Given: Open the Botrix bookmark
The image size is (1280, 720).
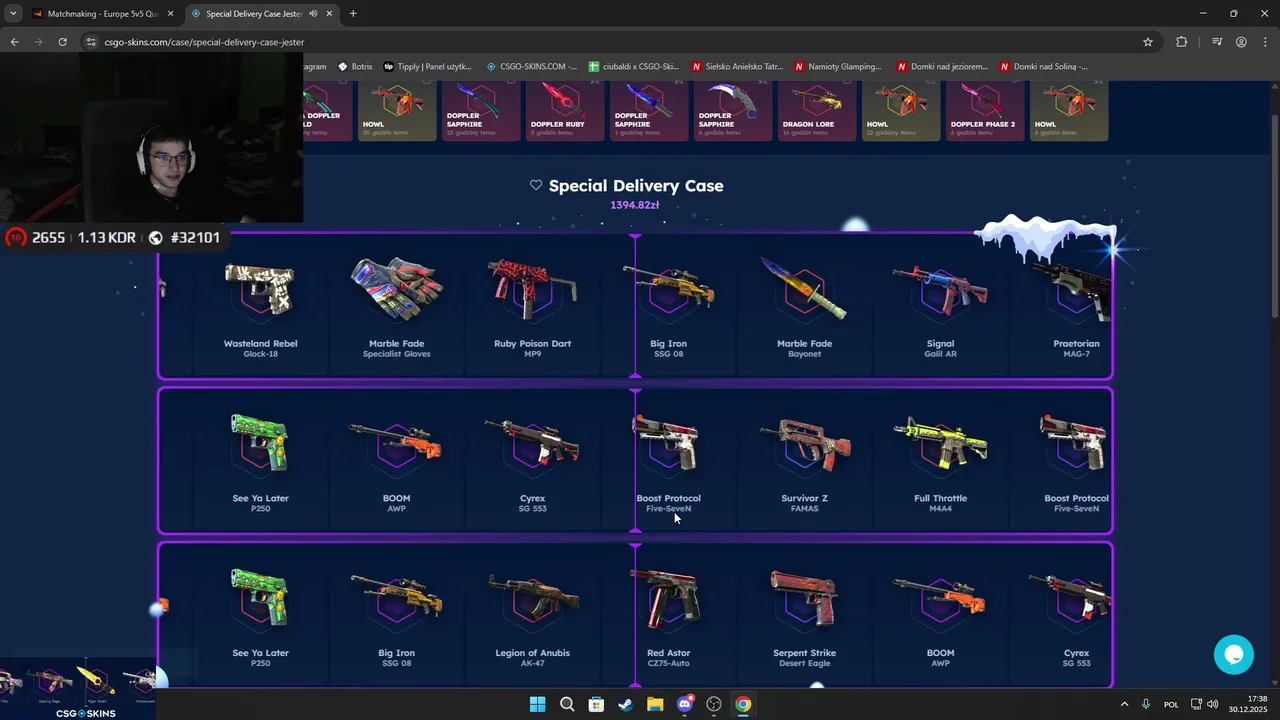Looking at the screenshot, I should 355,67.
